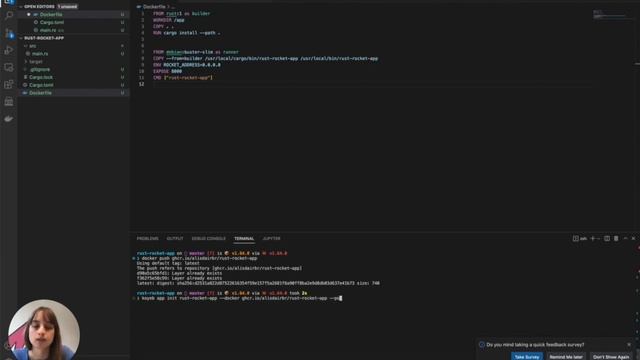Click the 'FROM rust:1 as builder' line

[182, 13]
